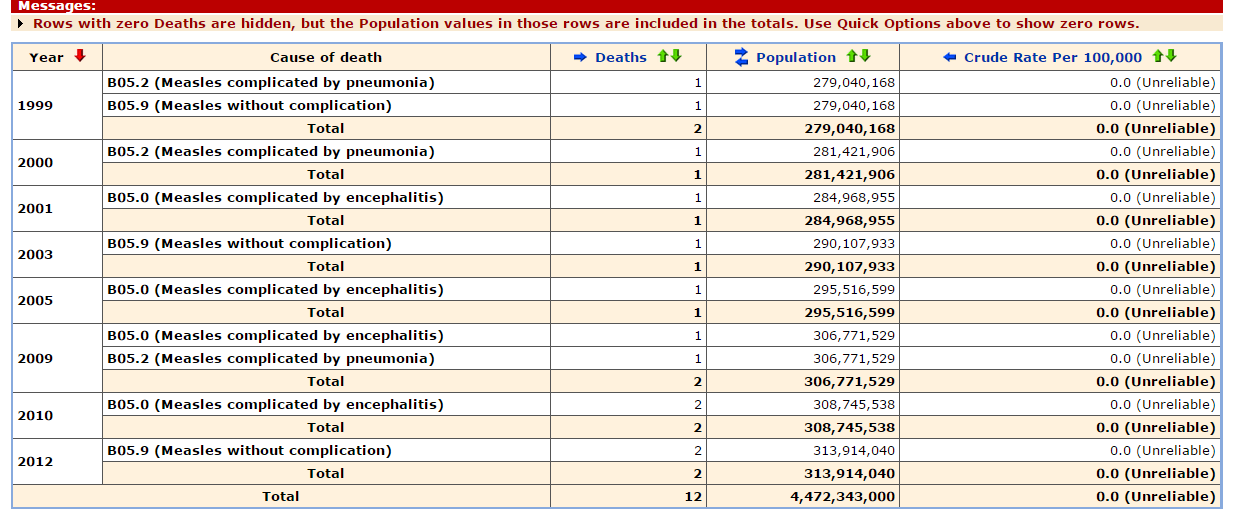Sort Deaths descending with green down arrow
The image size is (1239, 517).
(676, 57)
